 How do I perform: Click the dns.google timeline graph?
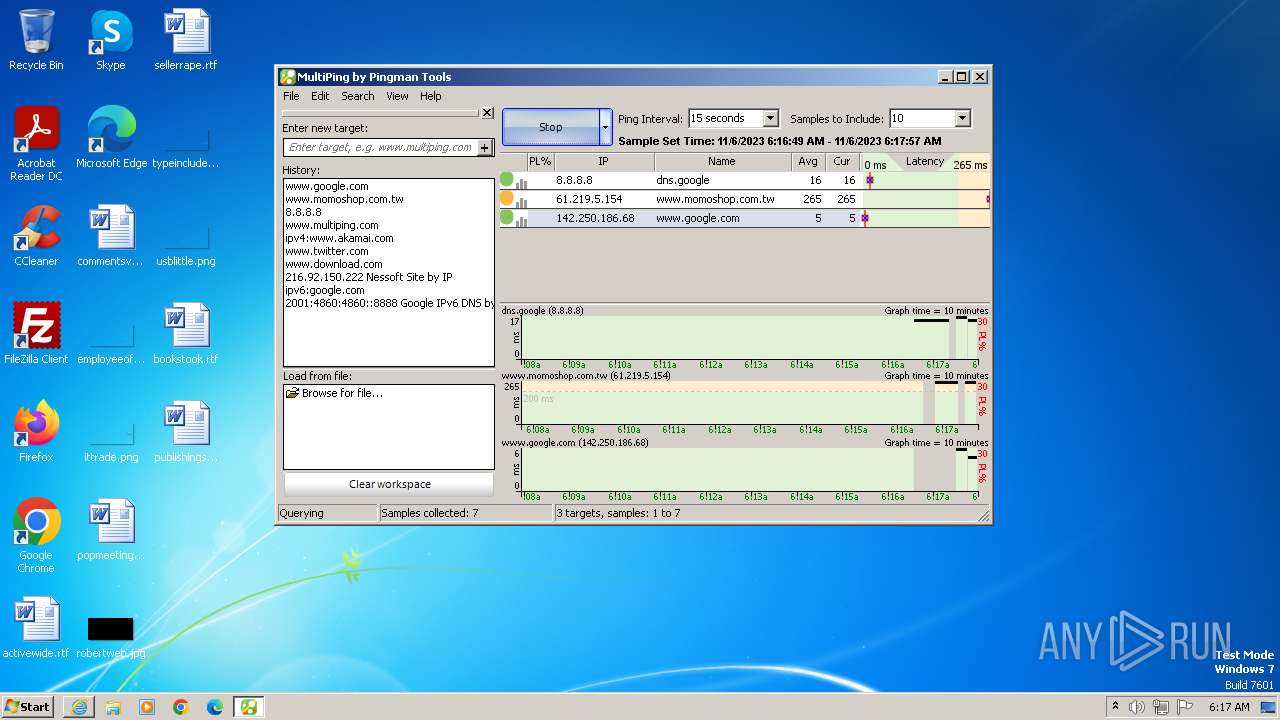click(x=748, y=337)
